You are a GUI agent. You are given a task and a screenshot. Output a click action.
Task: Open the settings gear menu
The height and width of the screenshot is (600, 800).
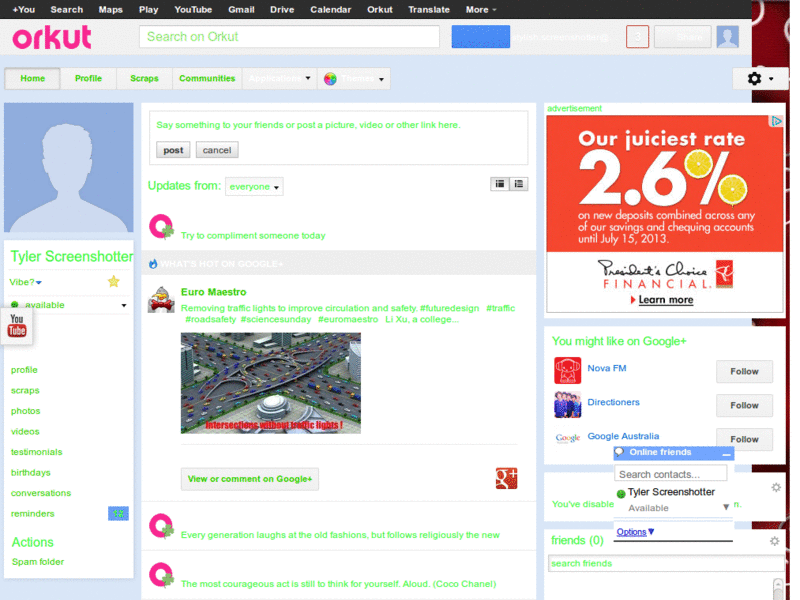(x=760, y=79)
